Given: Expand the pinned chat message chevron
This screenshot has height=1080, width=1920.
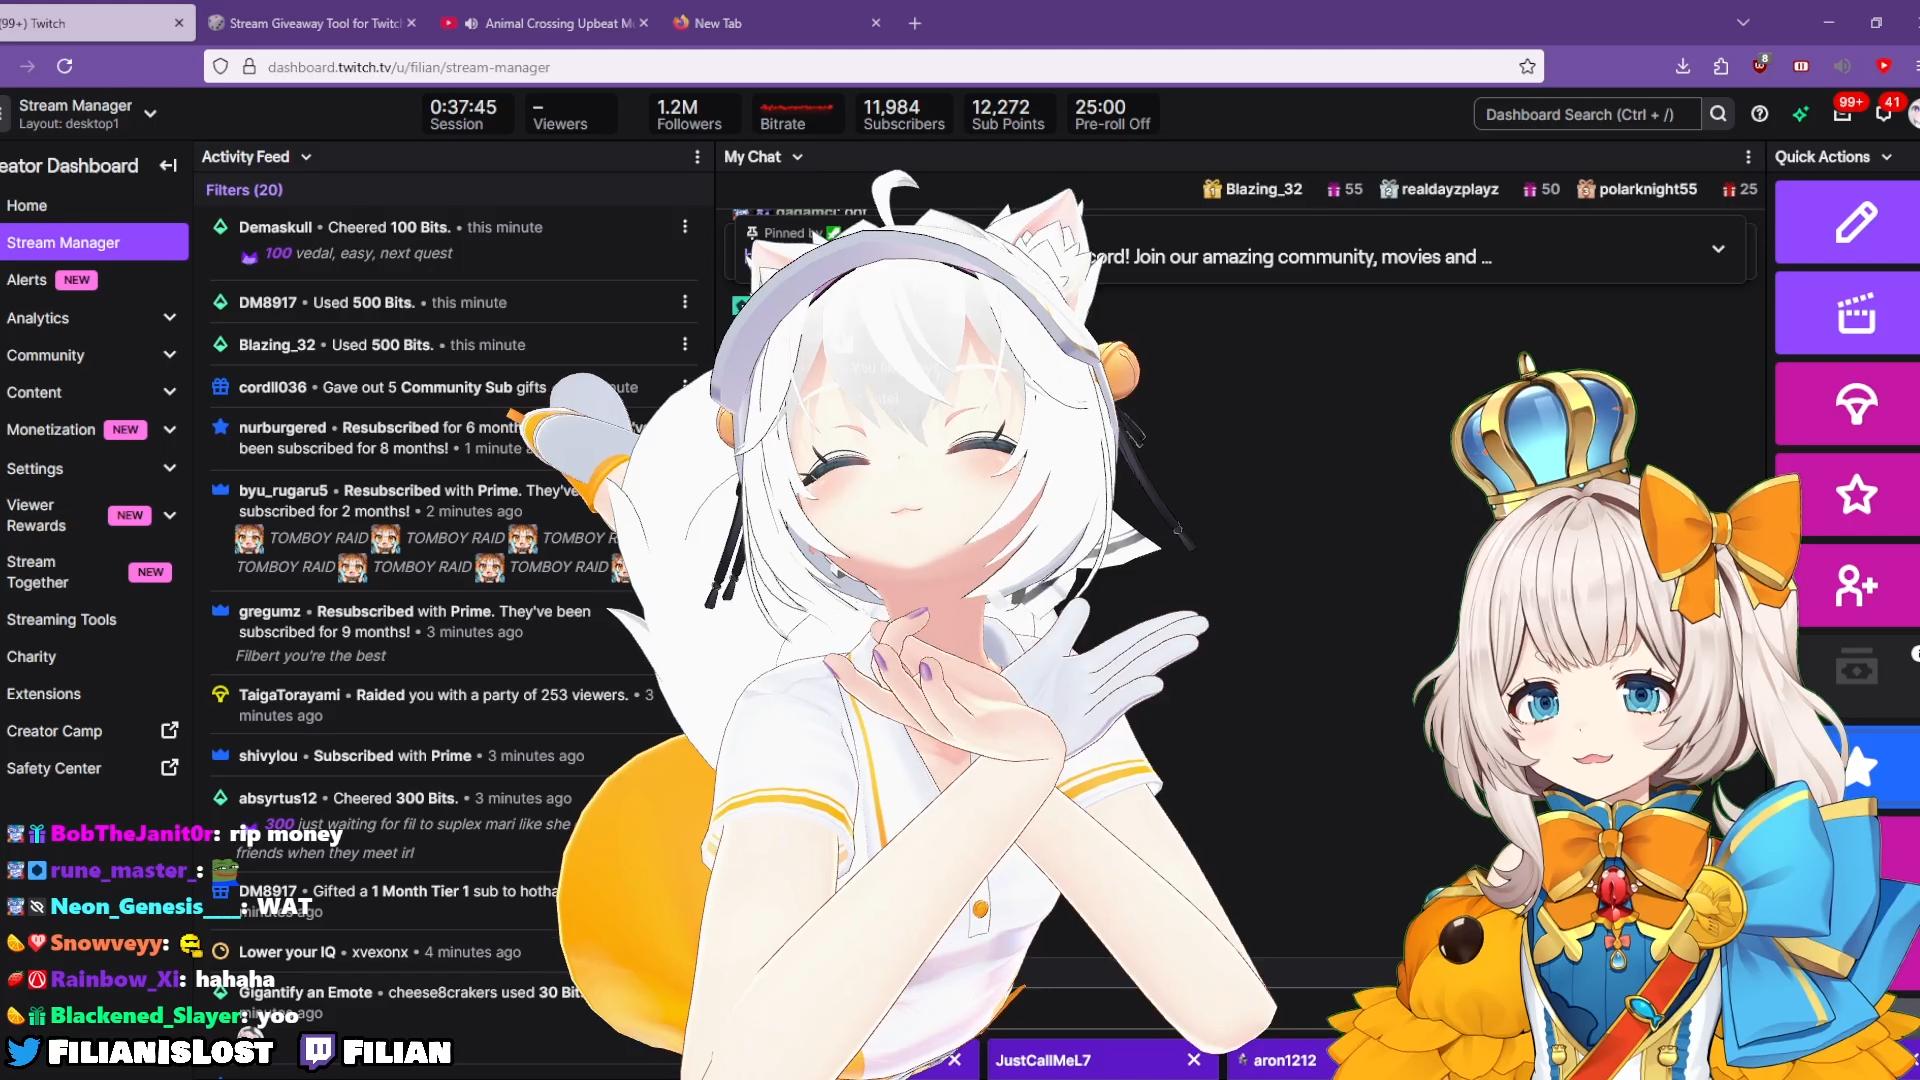Looking at the screenshot, I should [x=1718, y=249].
